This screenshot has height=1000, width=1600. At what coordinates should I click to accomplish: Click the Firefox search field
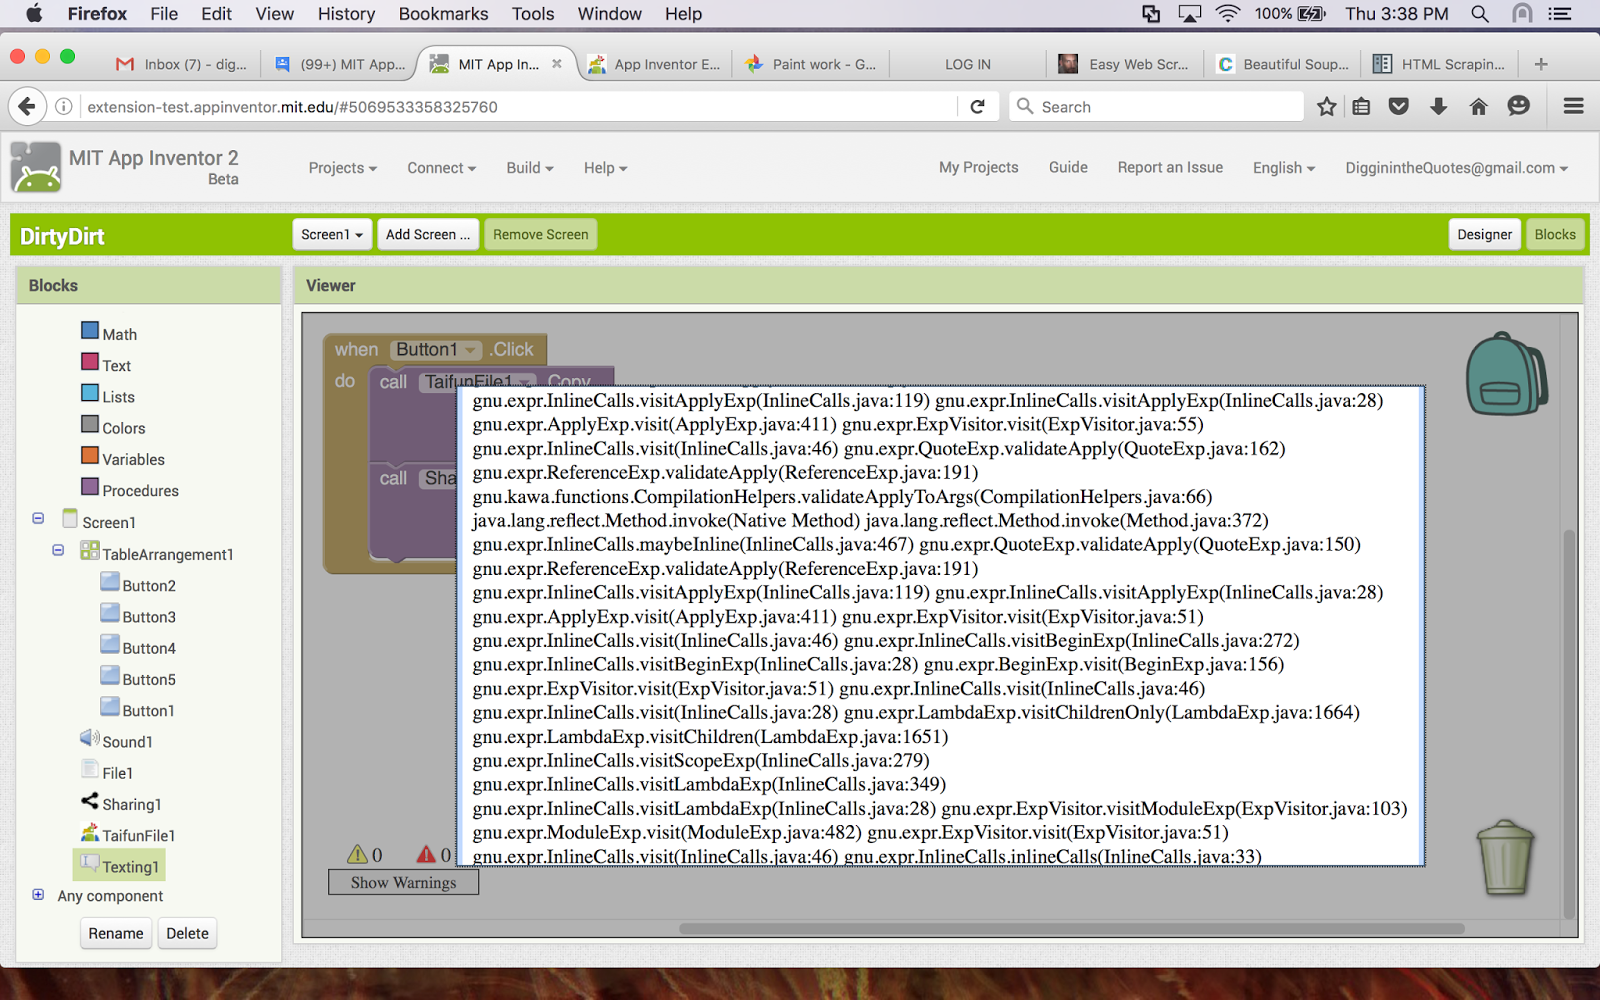pyautogui.click(x=1157, y=106)
